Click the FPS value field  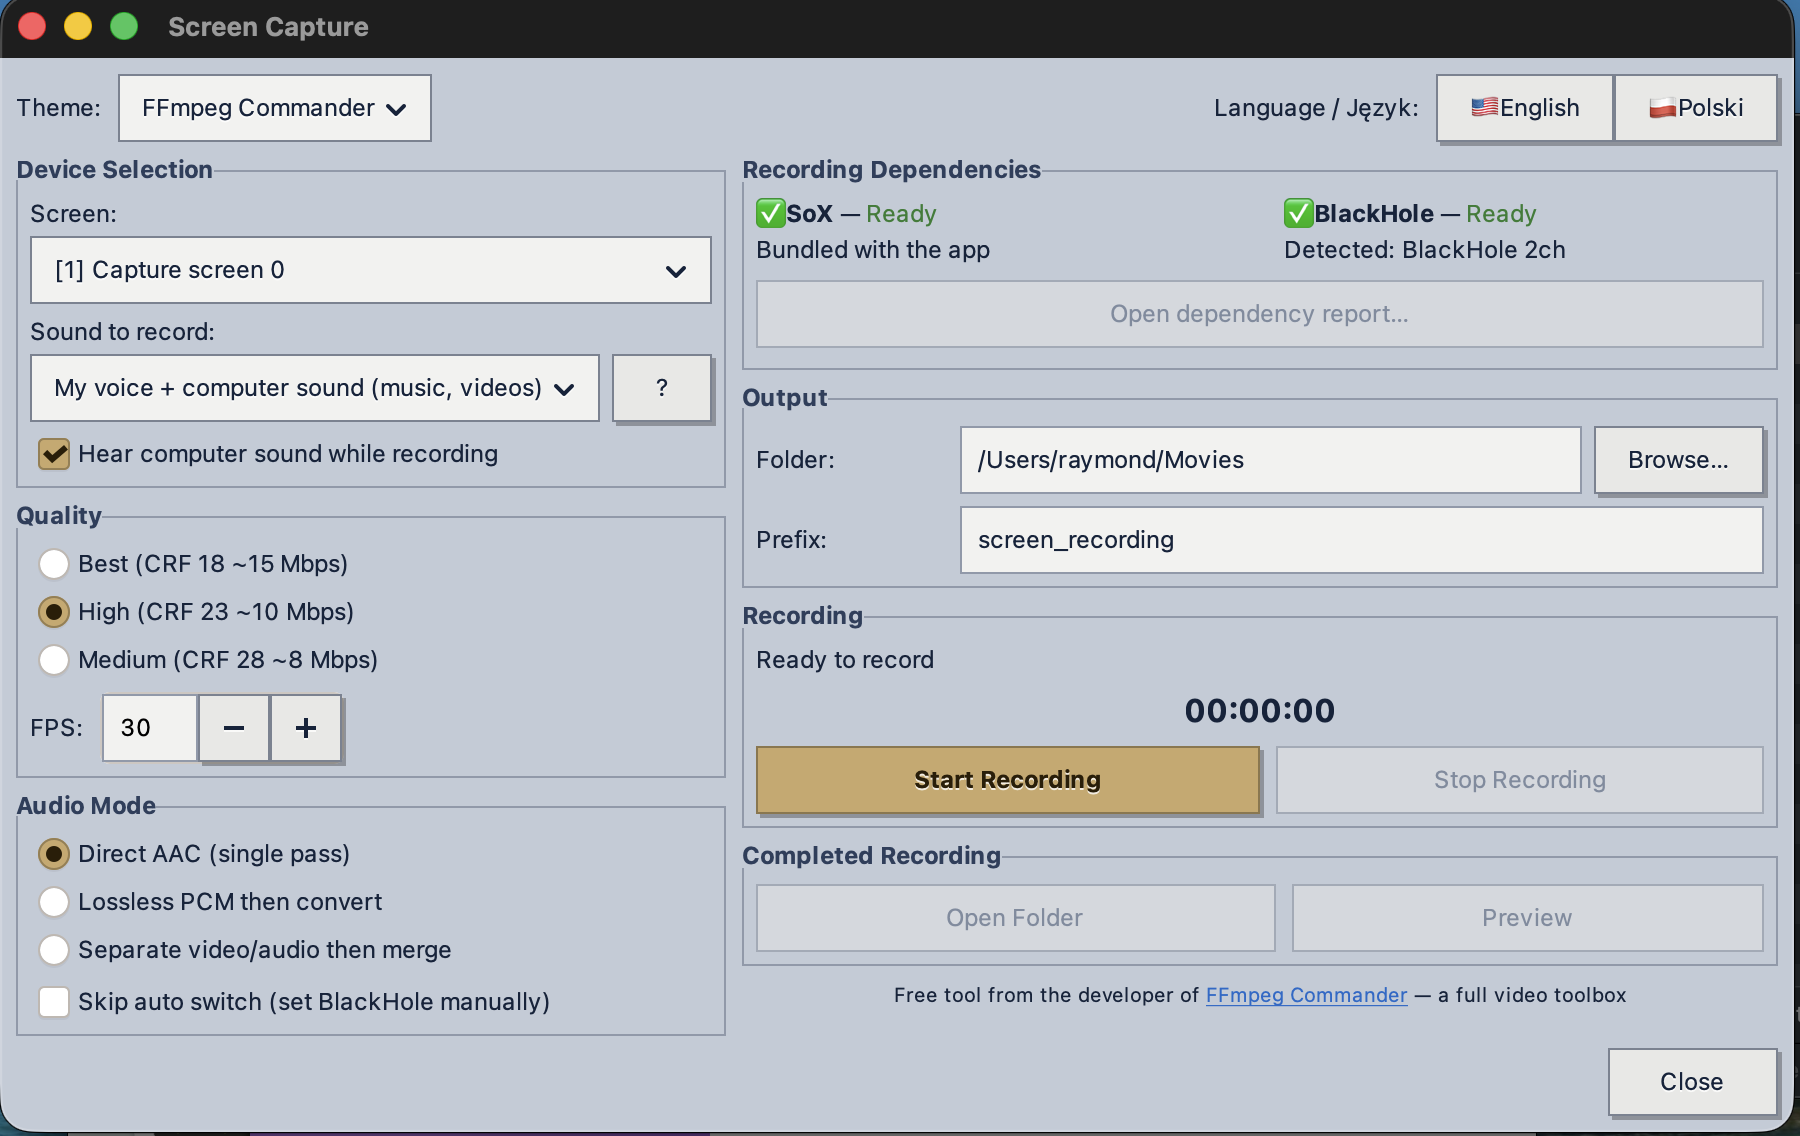click(x=150, y=728)
